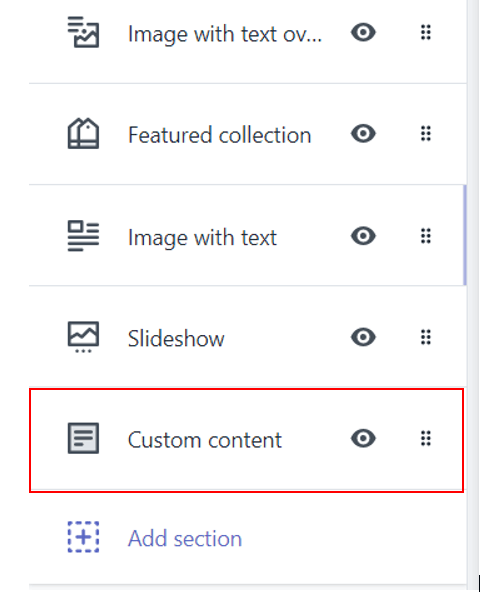Screen dimensions: 481x593
Task: Click the Slideshow picture icon
Action: 83,337
